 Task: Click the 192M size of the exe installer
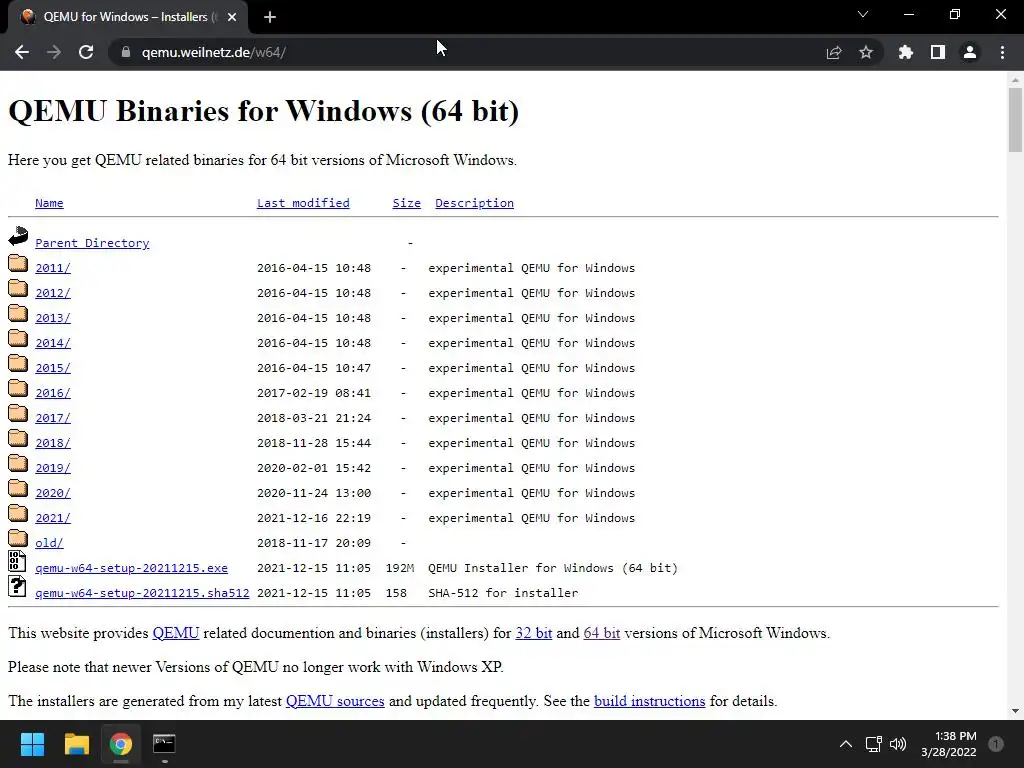400,568
